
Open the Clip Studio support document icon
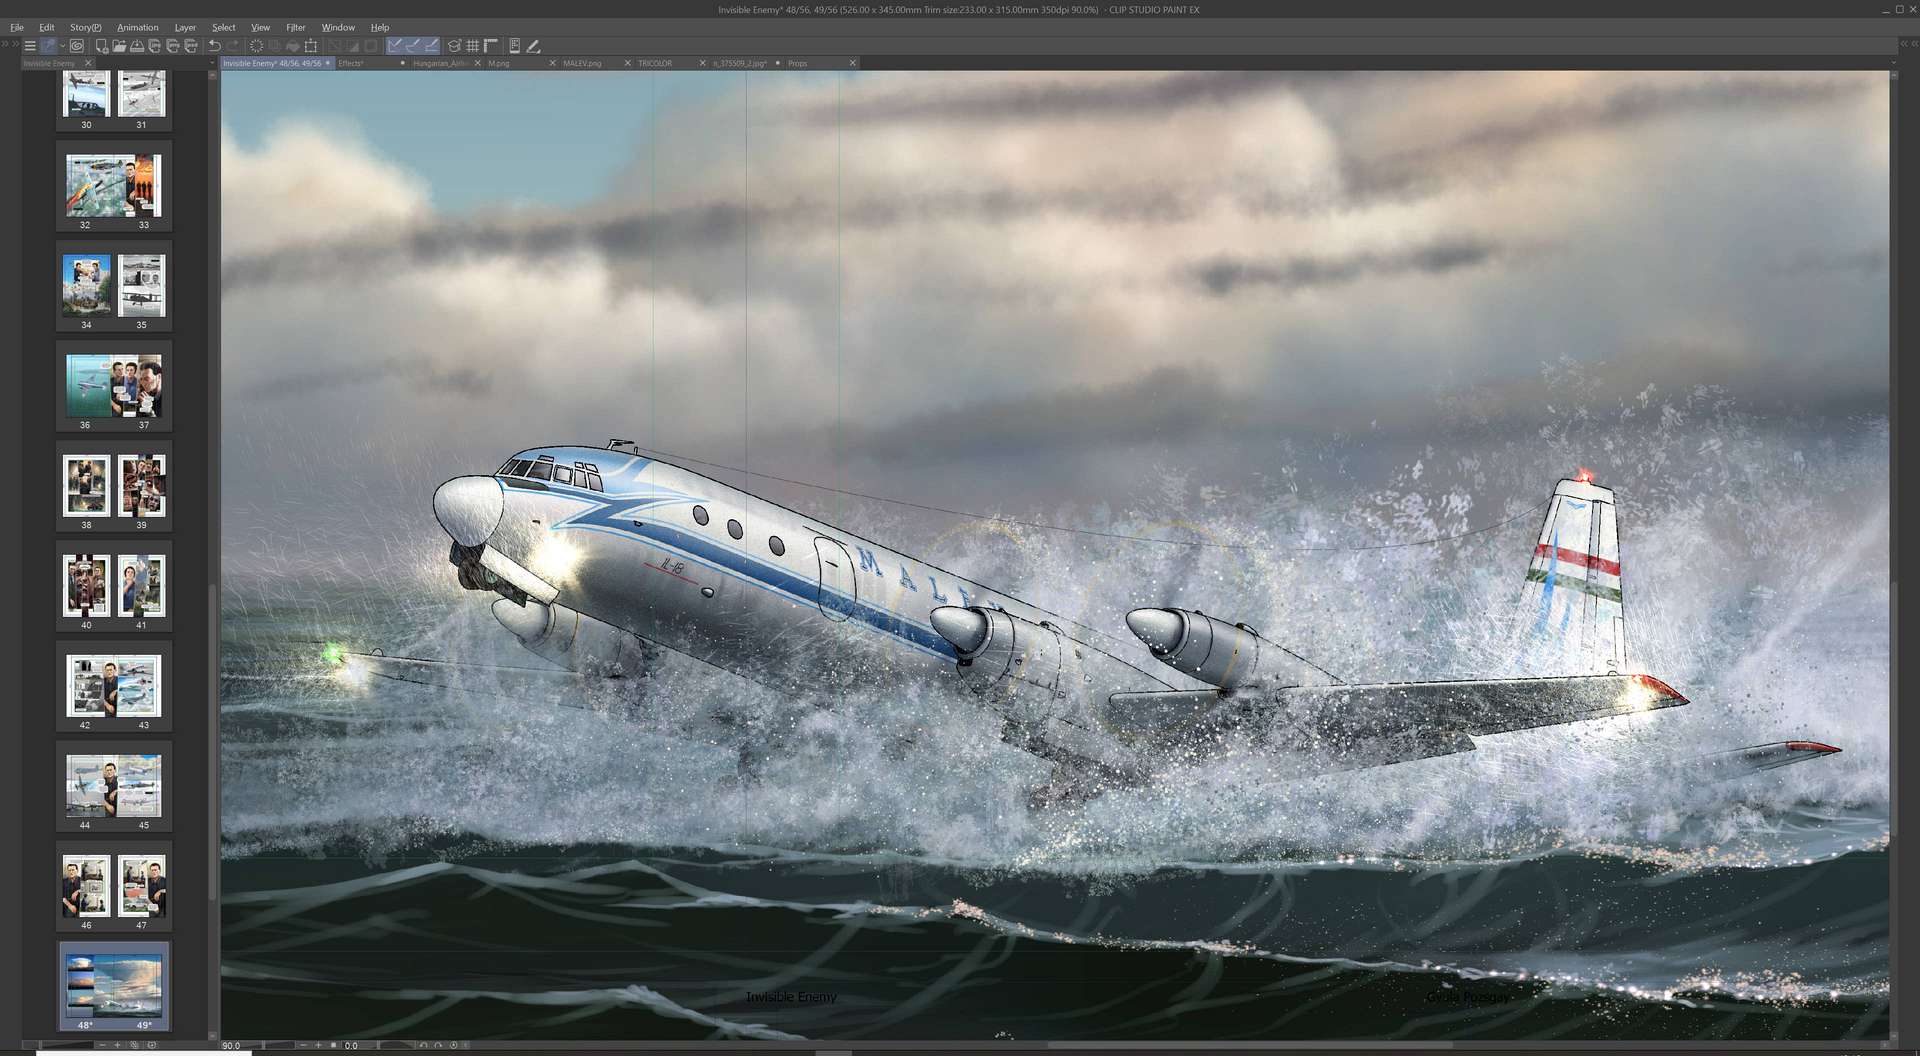(x=514, y=46)
